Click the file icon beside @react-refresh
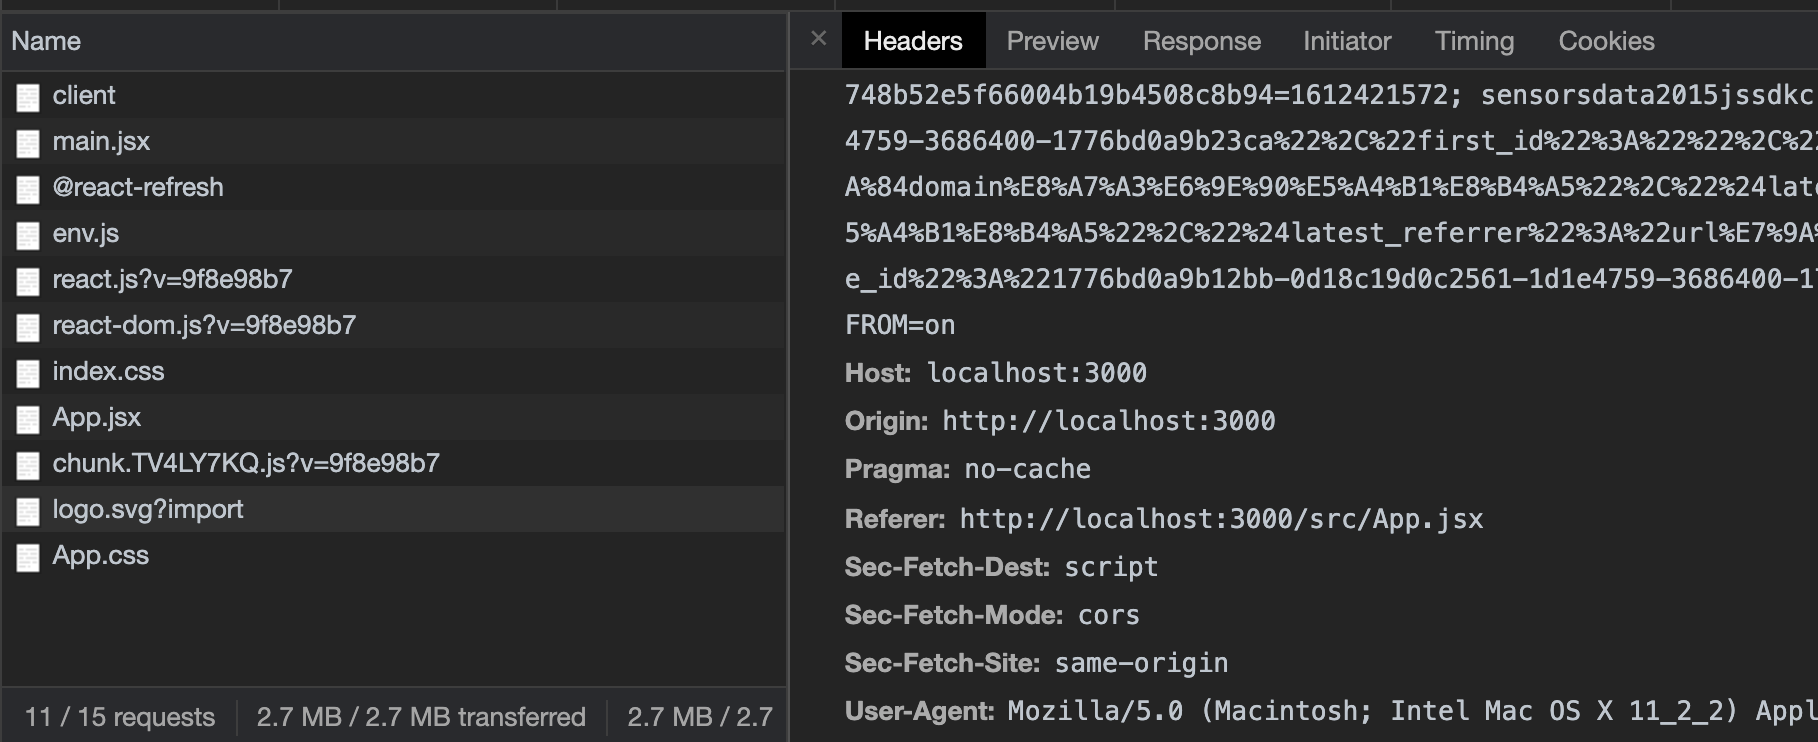1818x742 pixels. coord(28,189)
